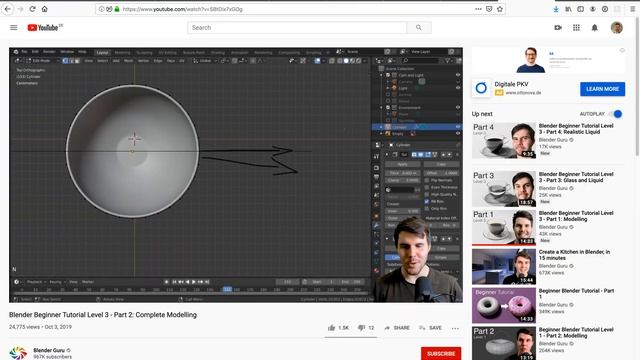Open the timeline Keying dropdown
The height and width of the screenshot is (360, 640).
tap(57, 282)
